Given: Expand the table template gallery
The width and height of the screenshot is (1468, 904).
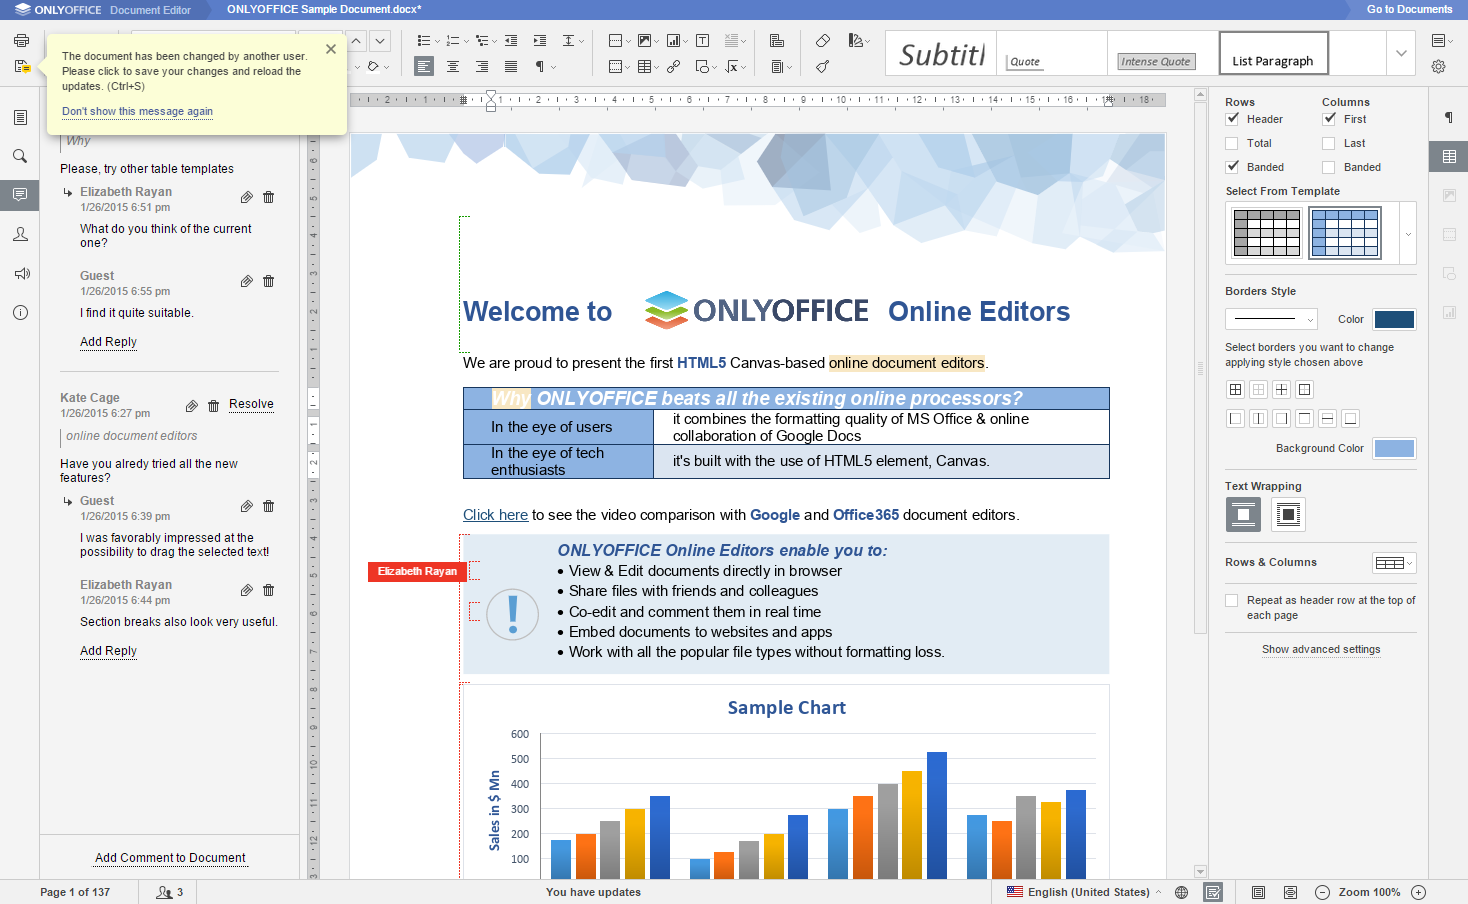Looking at the screenshot, I should pyautogui.click(x=1408, y=234).
